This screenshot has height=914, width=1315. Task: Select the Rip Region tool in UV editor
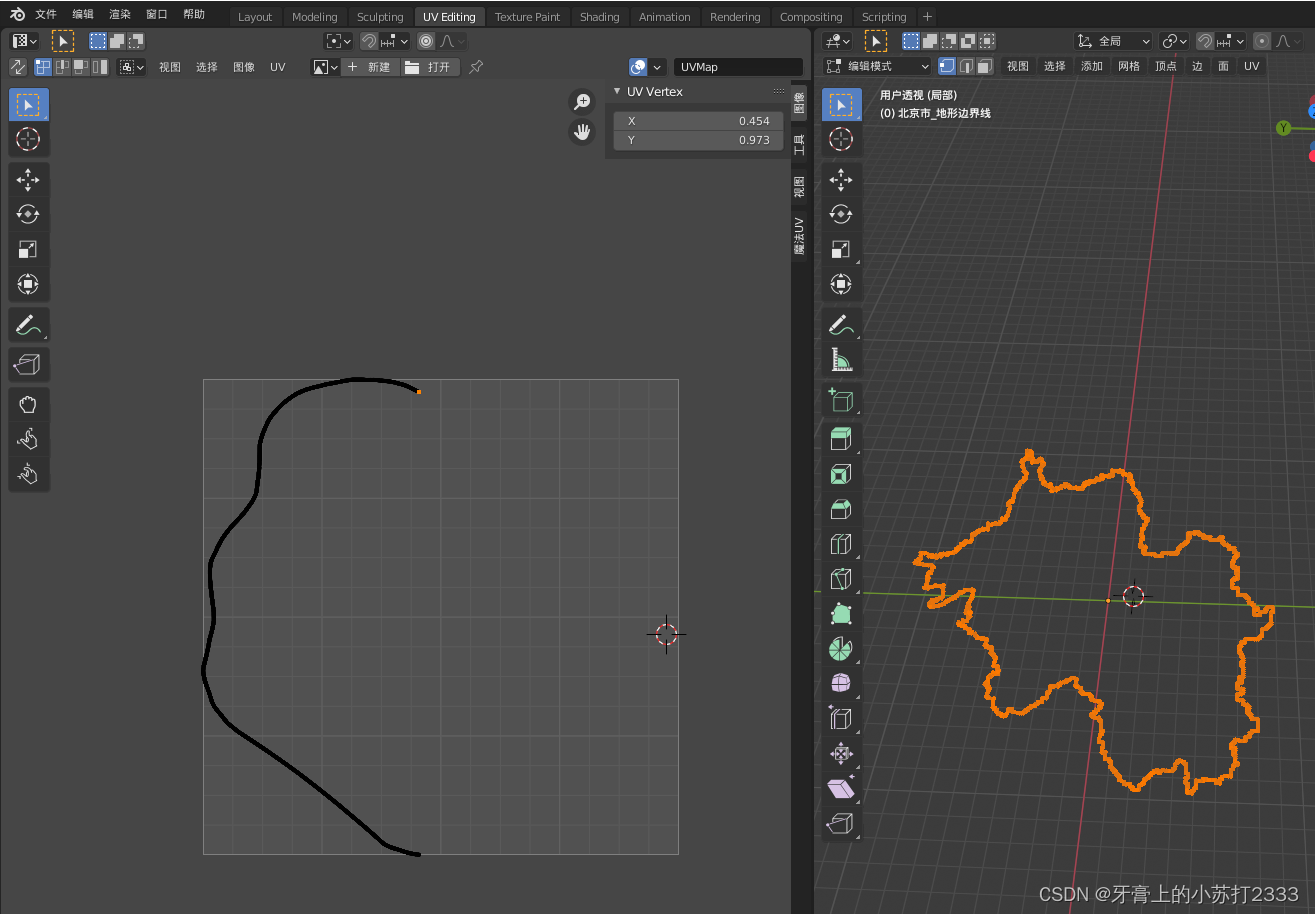click(x=28, y=365)
